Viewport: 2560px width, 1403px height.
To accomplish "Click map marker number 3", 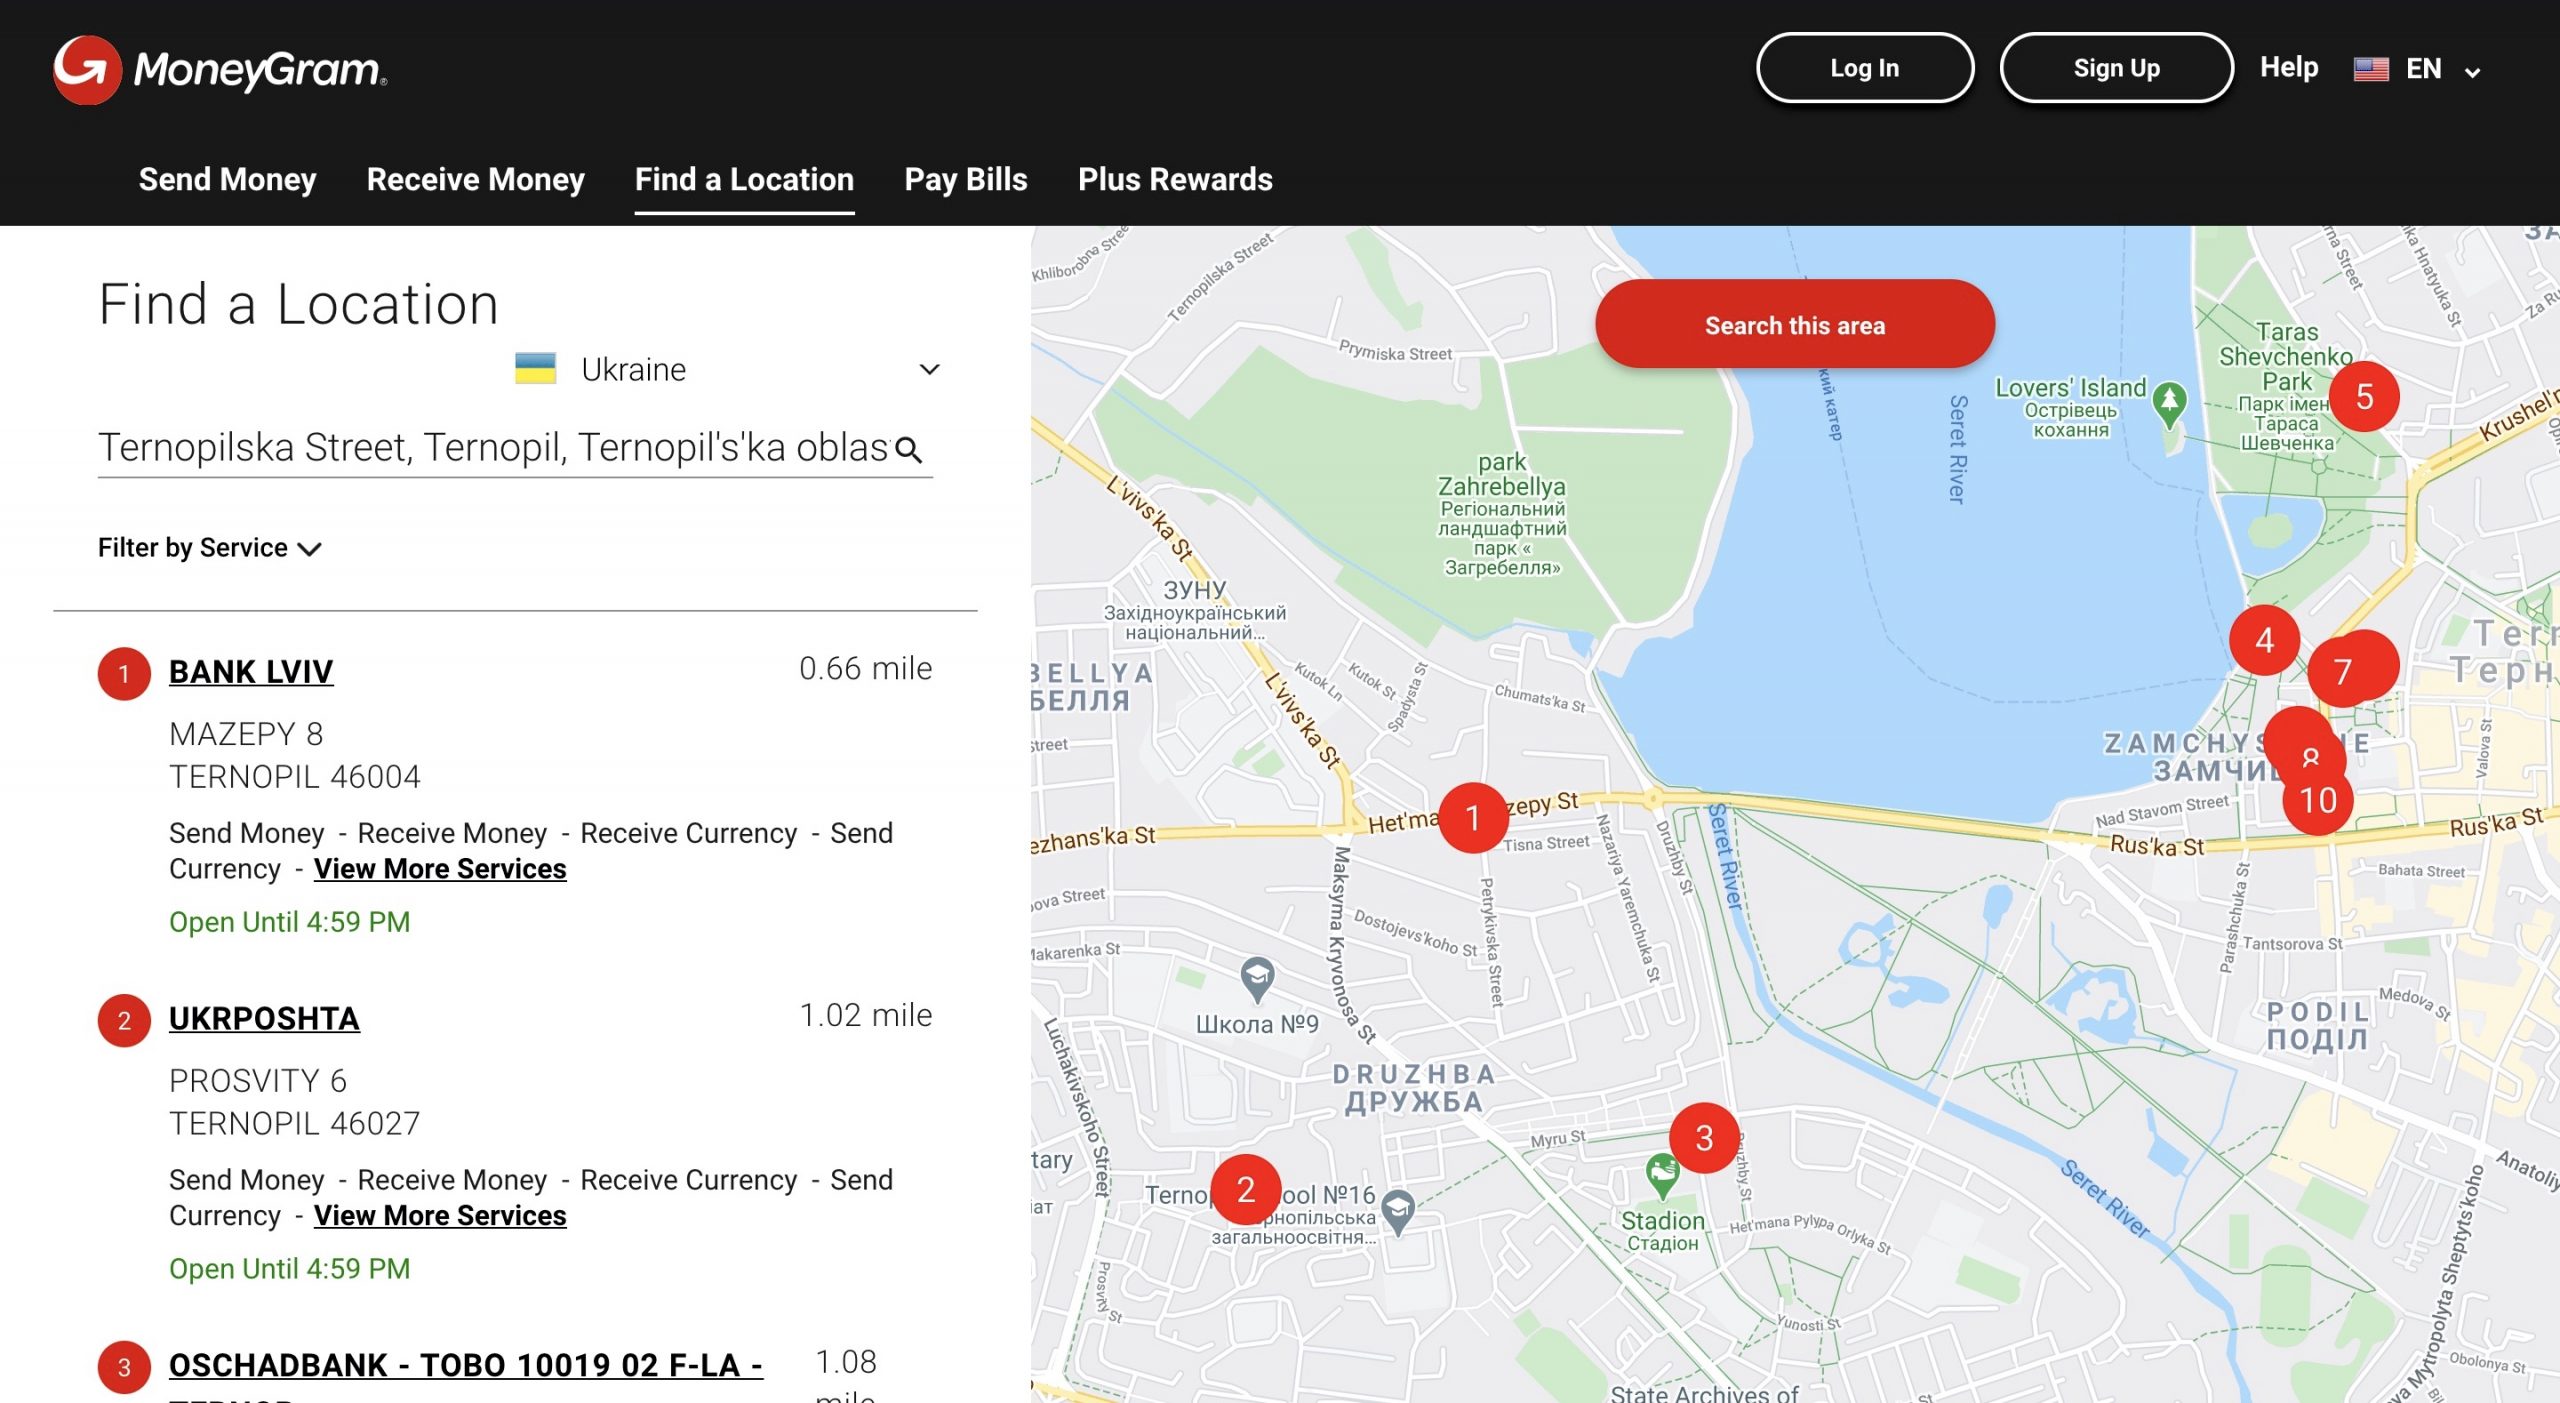I will pyautogui.click(x=1704, y=1138).
